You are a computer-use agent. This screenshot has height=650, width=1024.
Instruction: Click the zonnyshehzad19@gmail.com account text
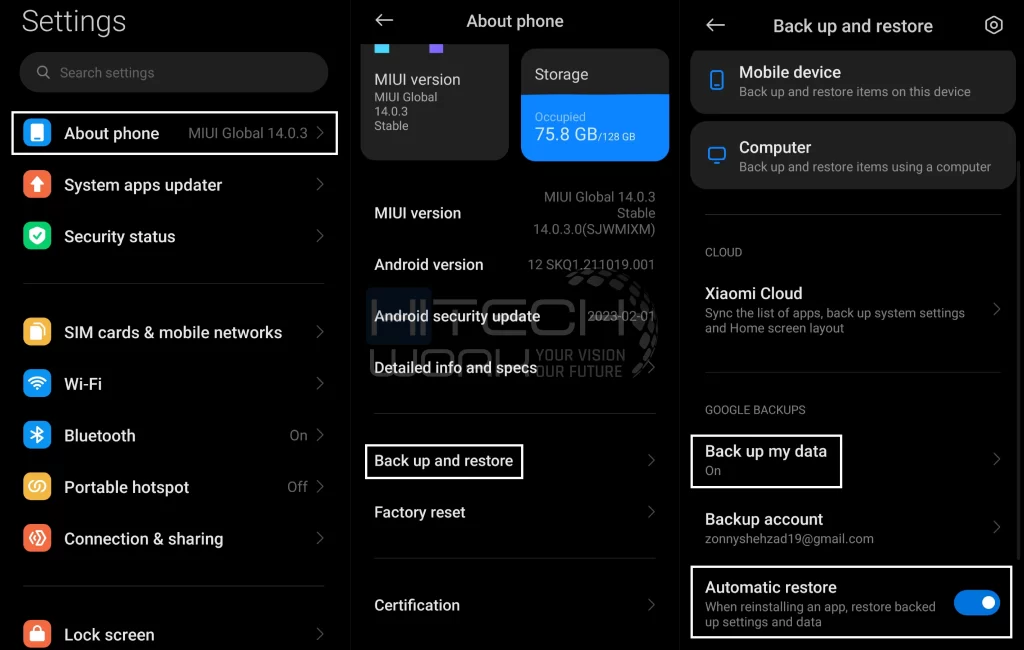tap(789, 539)
